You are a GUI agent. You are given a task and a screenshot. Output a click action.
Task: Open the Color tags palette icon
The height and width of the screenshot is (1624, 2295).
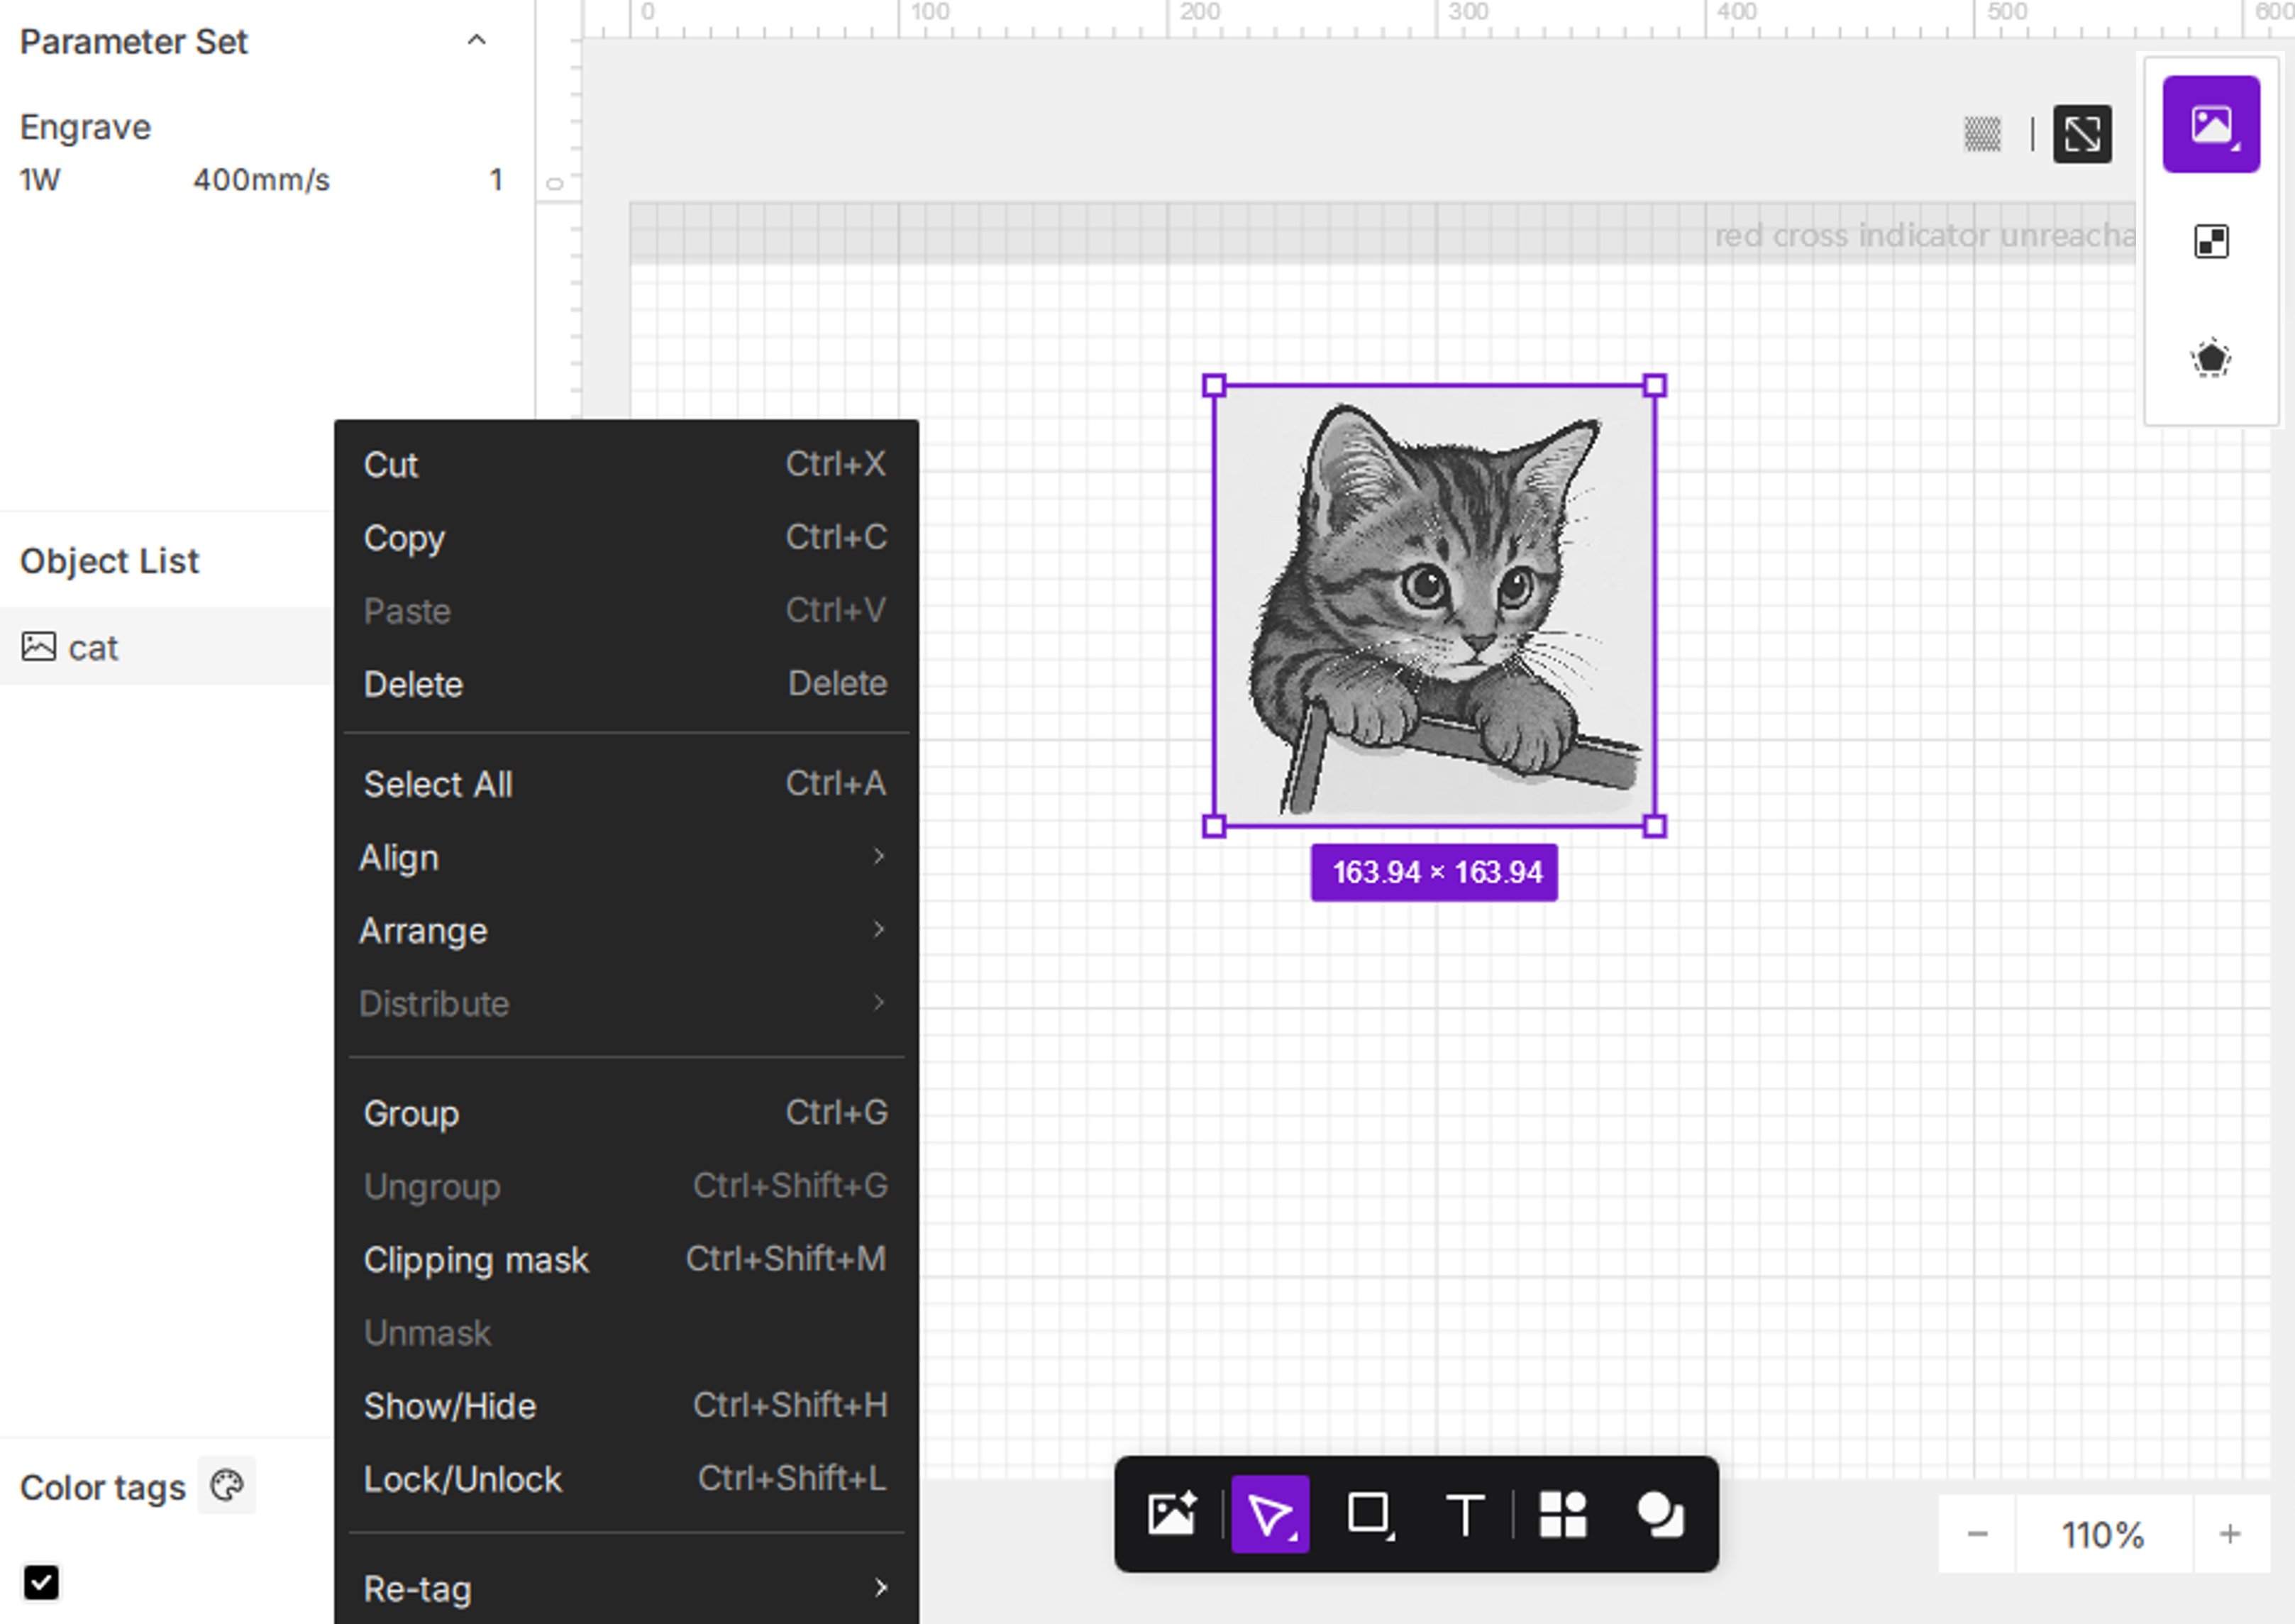tap(227, 1486)
